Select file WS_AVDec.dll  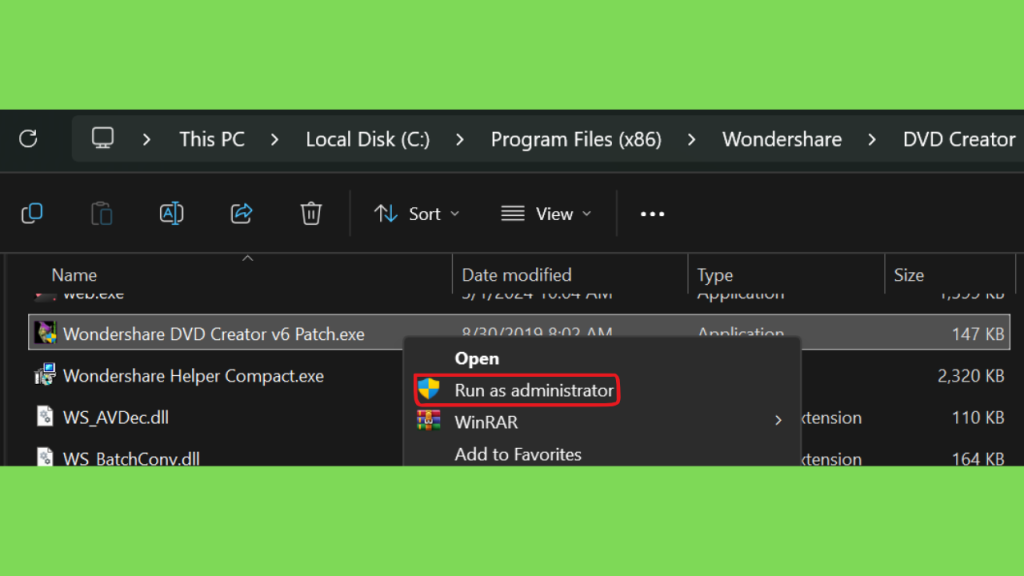pyautogui.click(x=116, y=417)
